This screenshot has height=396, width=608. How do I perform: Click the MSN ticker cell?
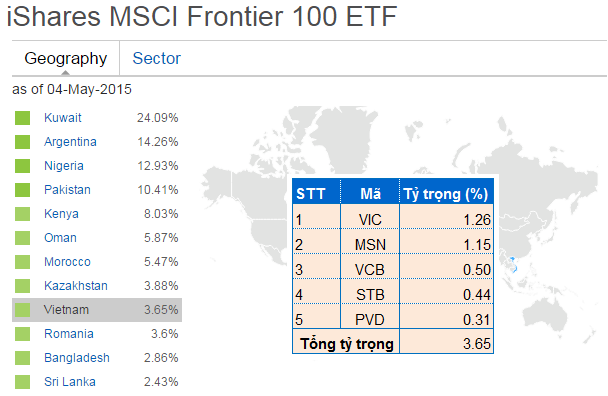[x=370, y=245]
